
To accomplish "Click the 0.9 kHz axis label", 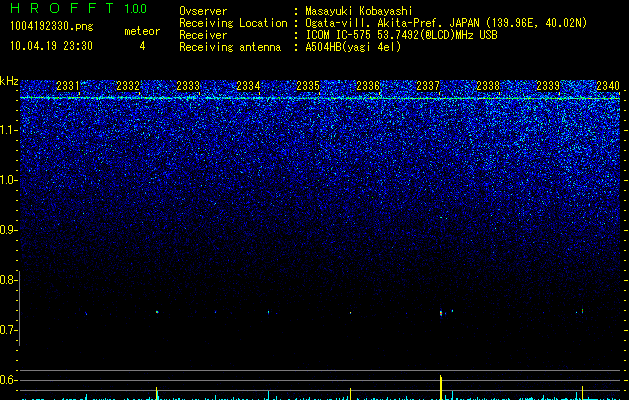I will [x=9, y=230].
